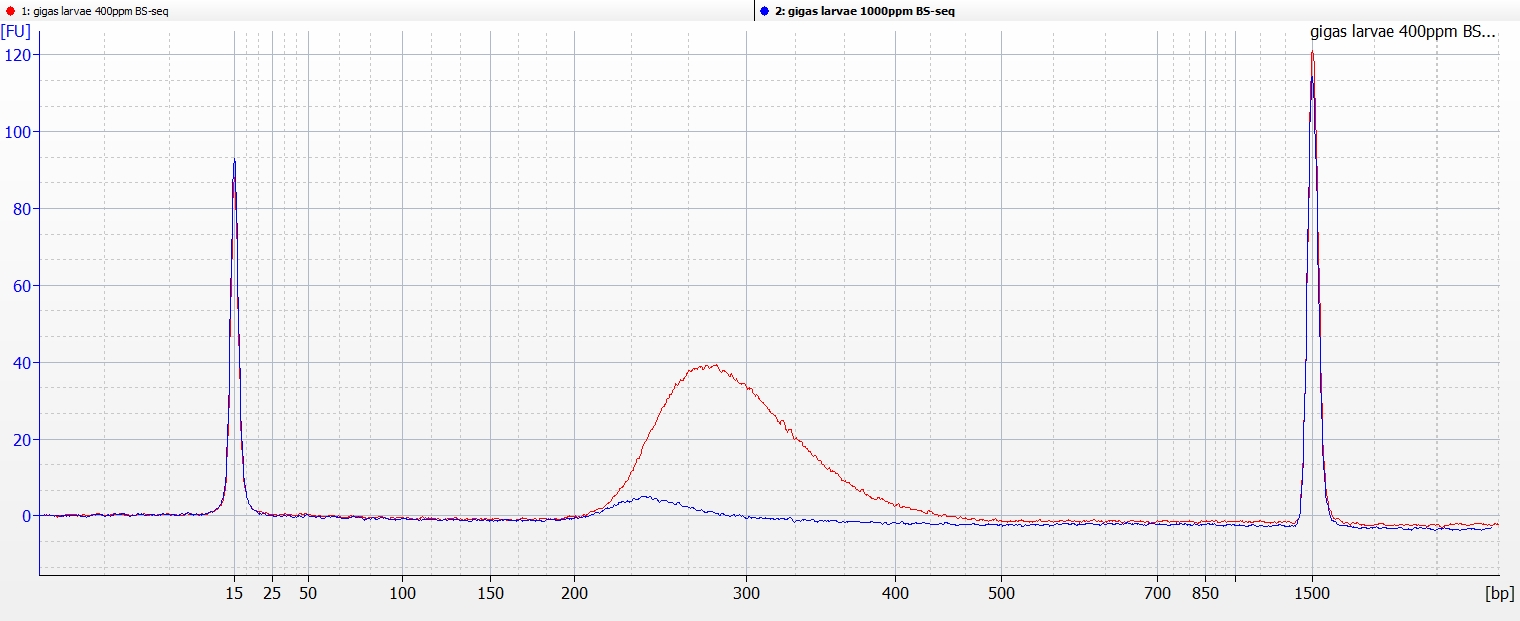
Task: Click the 1500 label on the bp axis
Action: (x=1312, y=593)
